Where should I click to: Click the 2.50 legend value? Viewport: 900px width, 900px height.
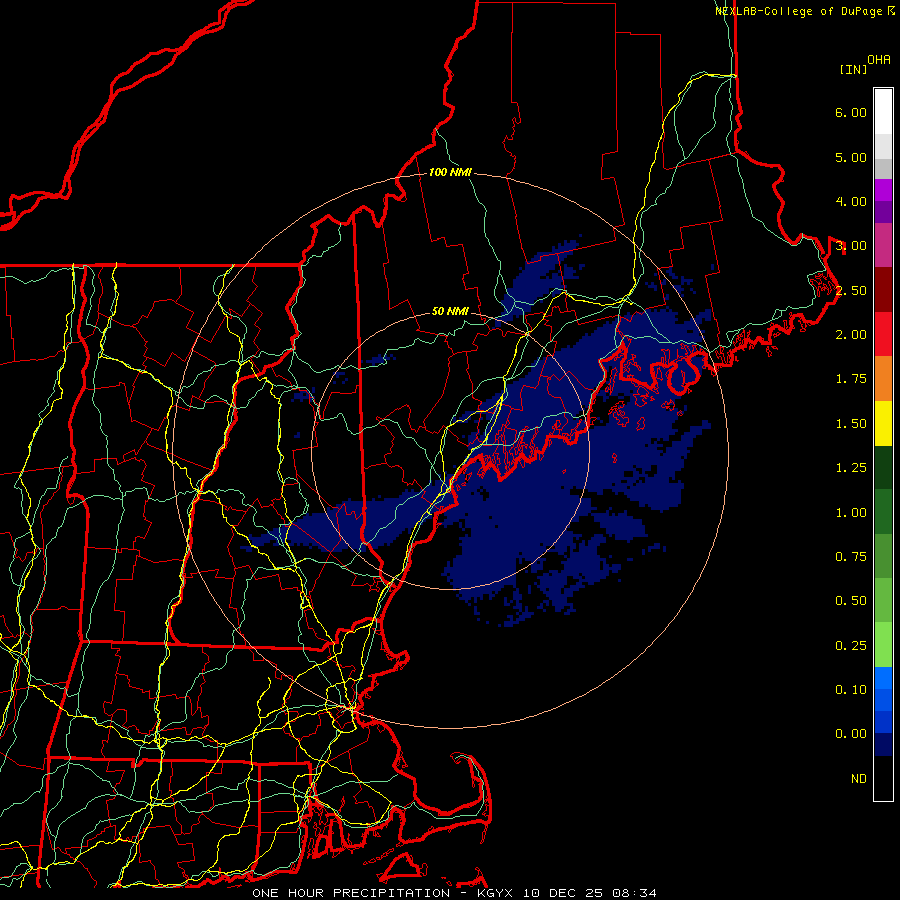[x=851, y=290]
